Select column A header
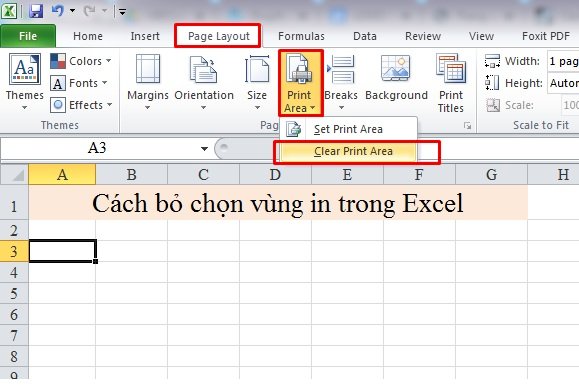 [62, 174]
